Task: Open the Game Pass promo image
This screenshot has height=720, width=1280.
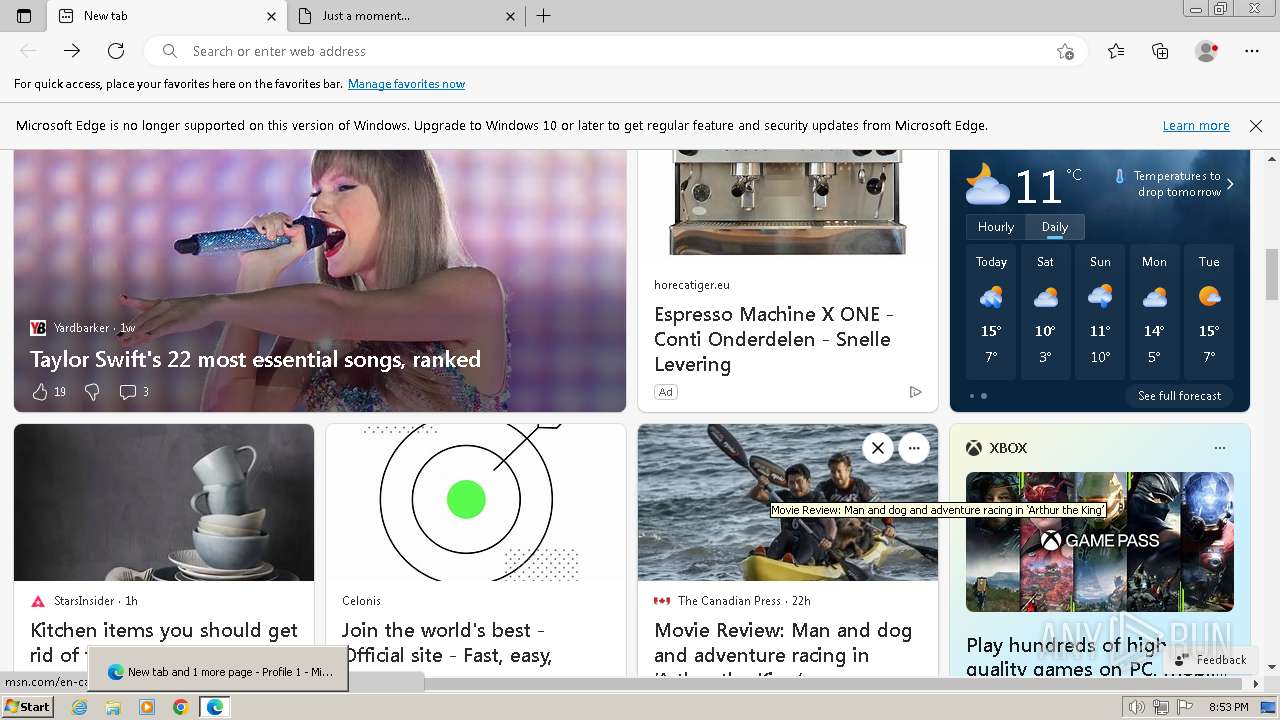Action: [1100, 541]
